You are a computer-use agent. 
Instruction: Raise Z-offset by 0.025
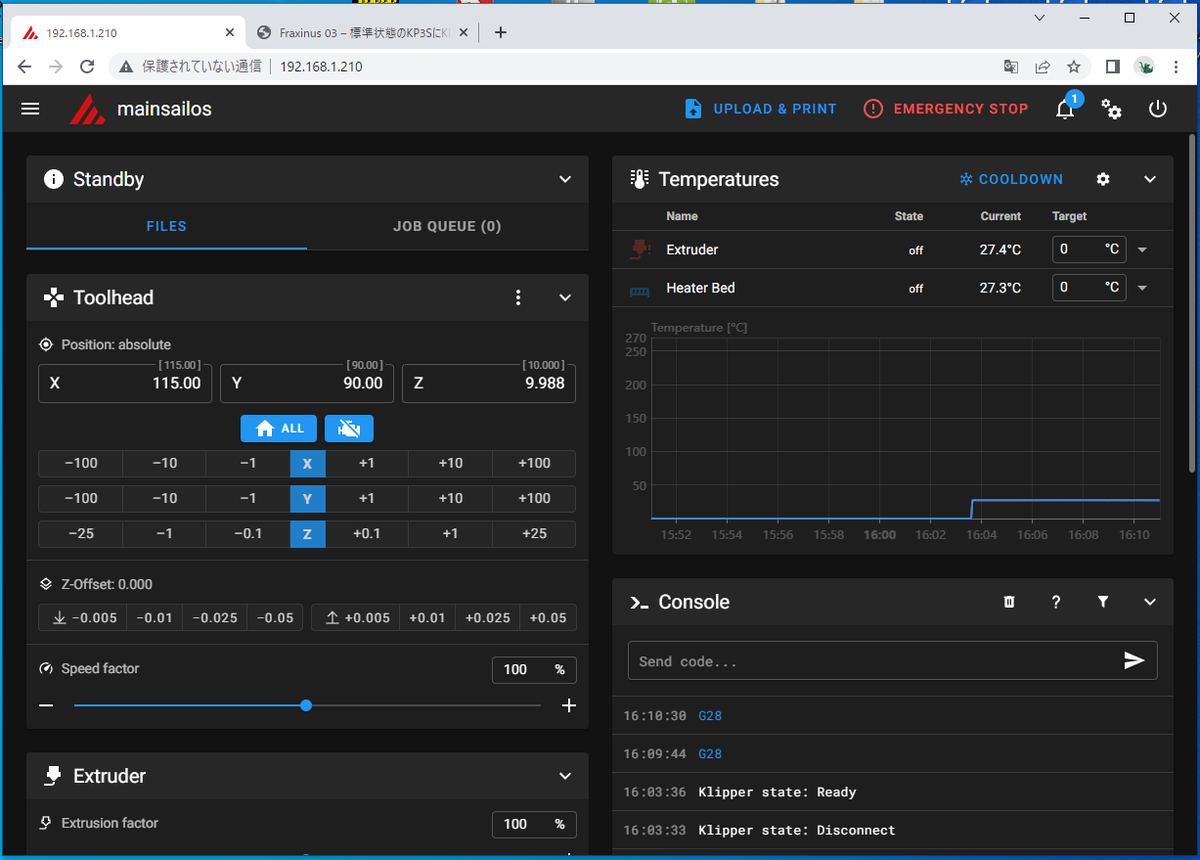point(488,617)
